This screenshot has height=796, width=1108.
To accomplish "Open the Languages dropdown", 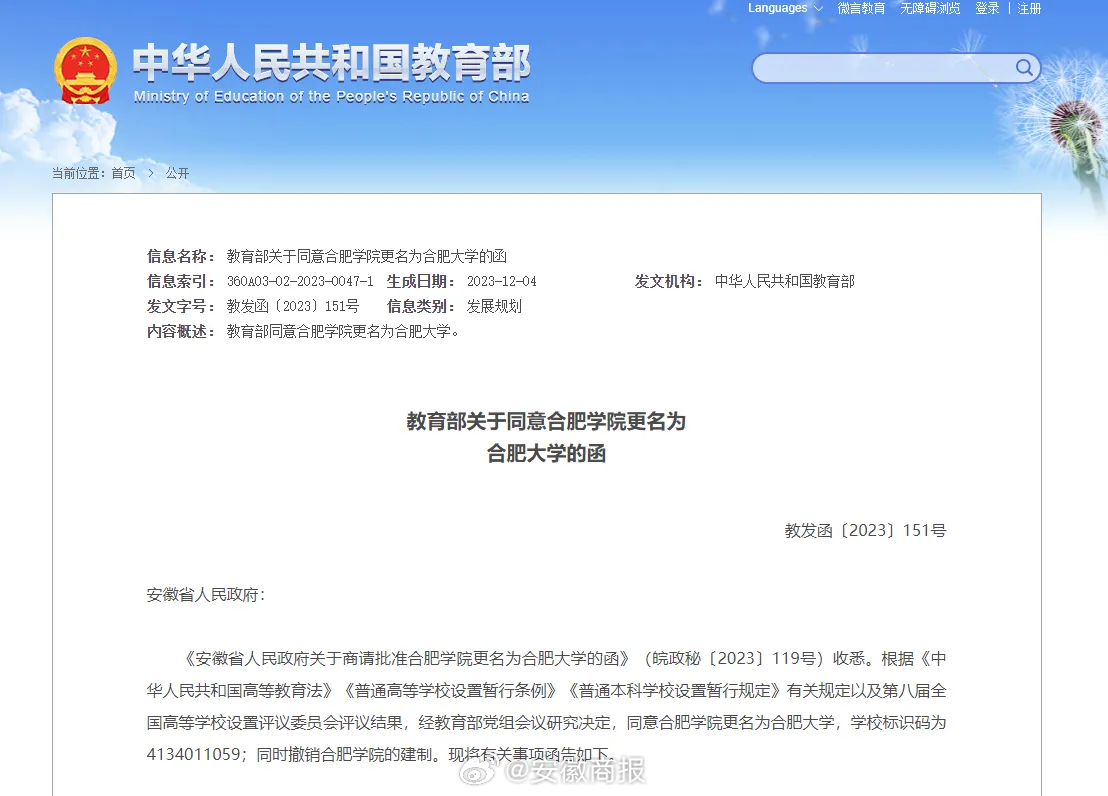I will (x=785, y=8).
